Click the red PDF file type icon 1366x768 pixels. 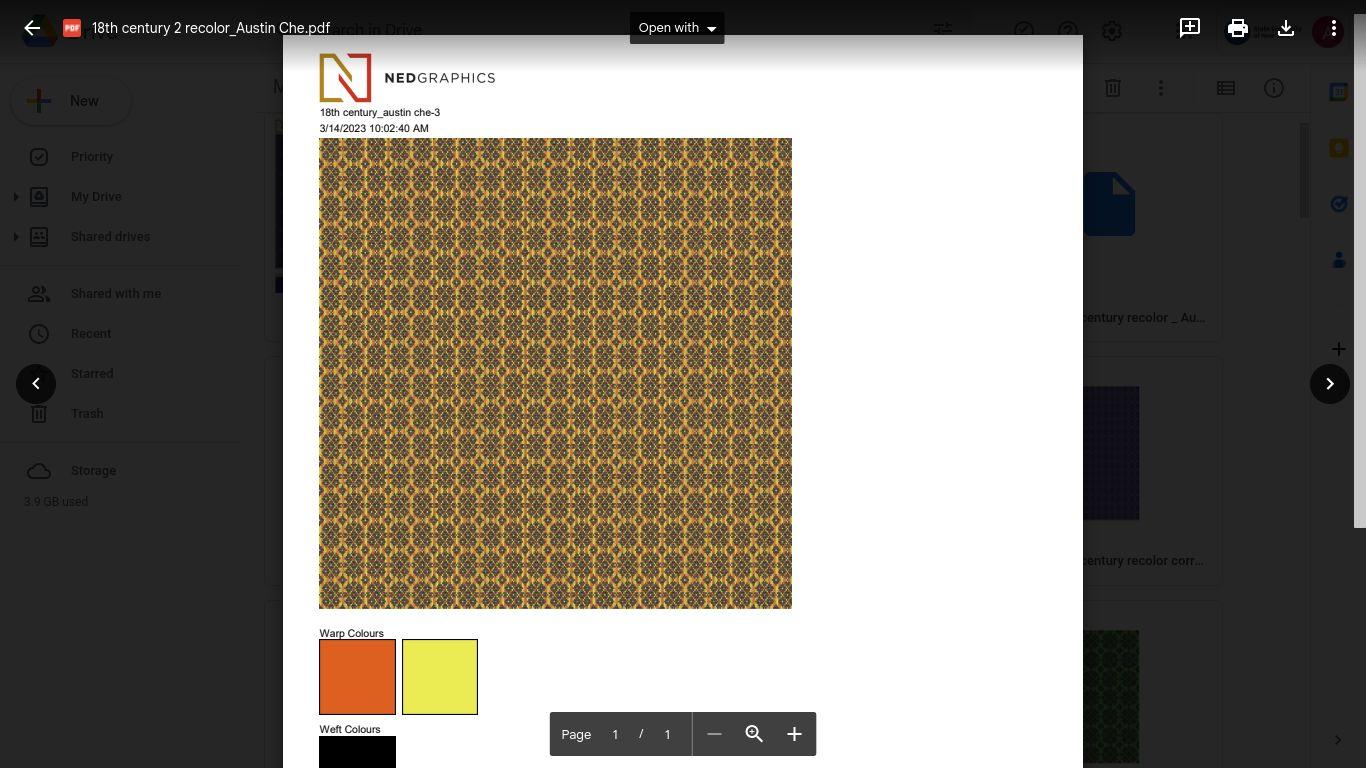72,28
